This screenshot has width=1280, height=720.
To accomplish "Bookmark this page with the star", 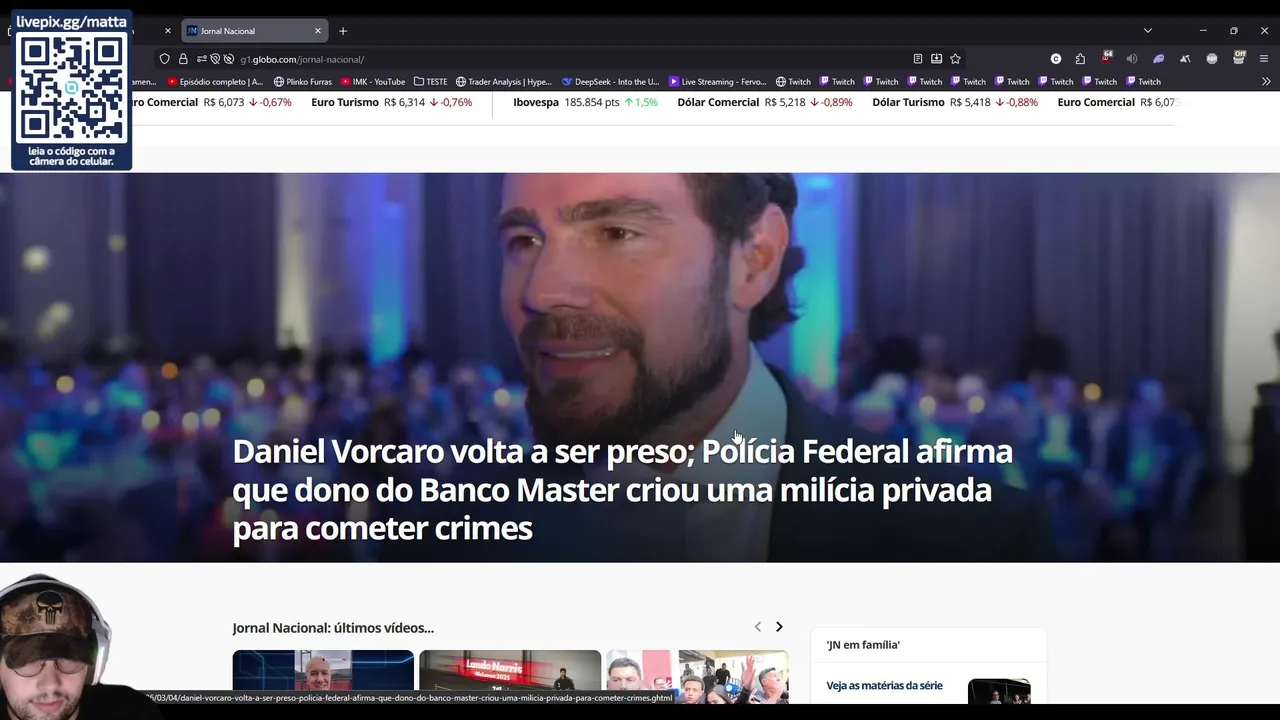I will (955, 59).
